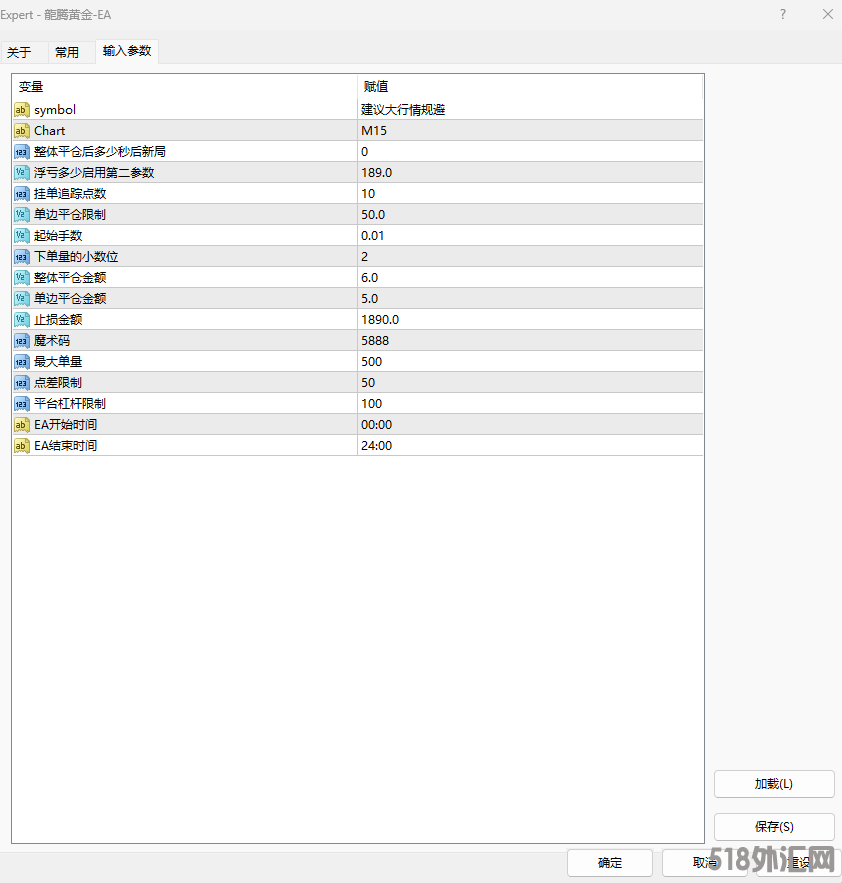Switch to the 关于 tab
This screenshot has width=842, height=883.
[x=19, y=52]
